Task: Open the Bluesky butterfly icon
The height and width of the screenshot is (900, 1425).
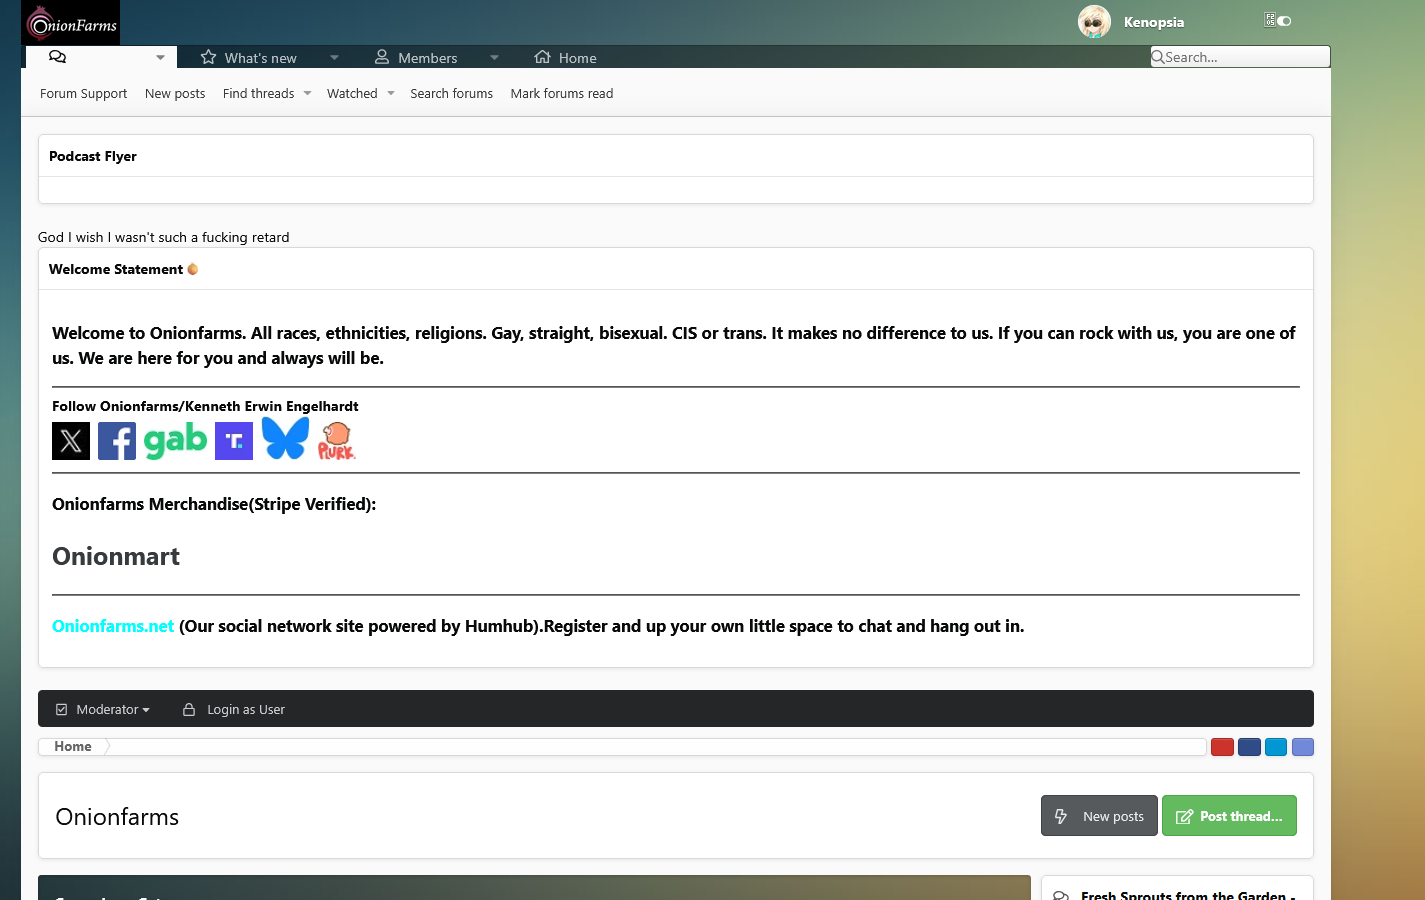Action: click(x=286, y=438)
